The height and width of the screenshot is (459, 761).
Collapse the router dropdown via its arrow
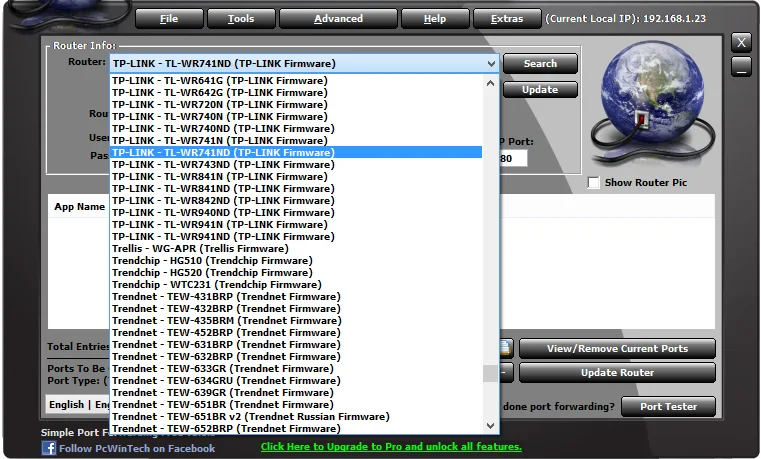coord(491,64)
